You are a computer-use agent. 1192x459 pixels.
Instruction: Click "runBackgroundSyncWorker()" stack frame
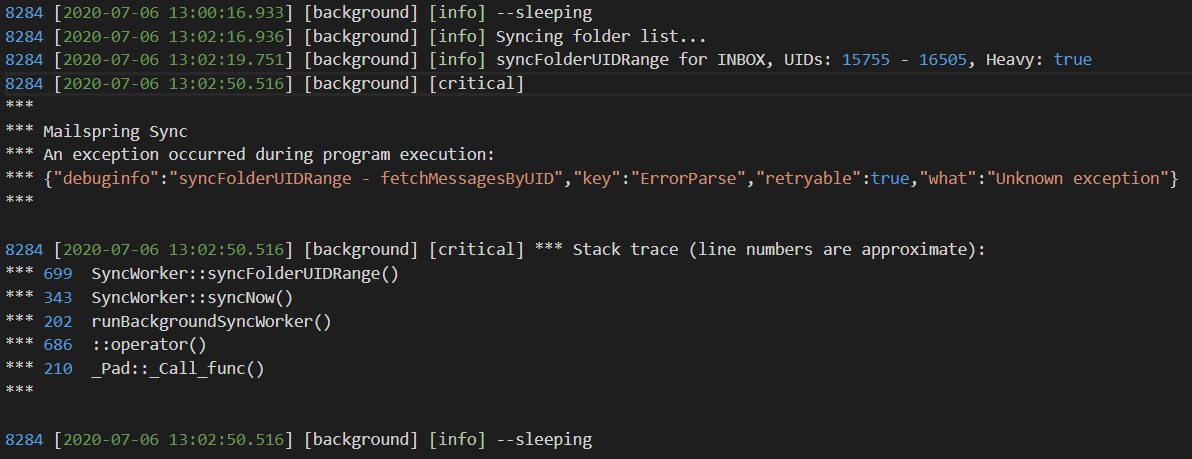(211, 321)
